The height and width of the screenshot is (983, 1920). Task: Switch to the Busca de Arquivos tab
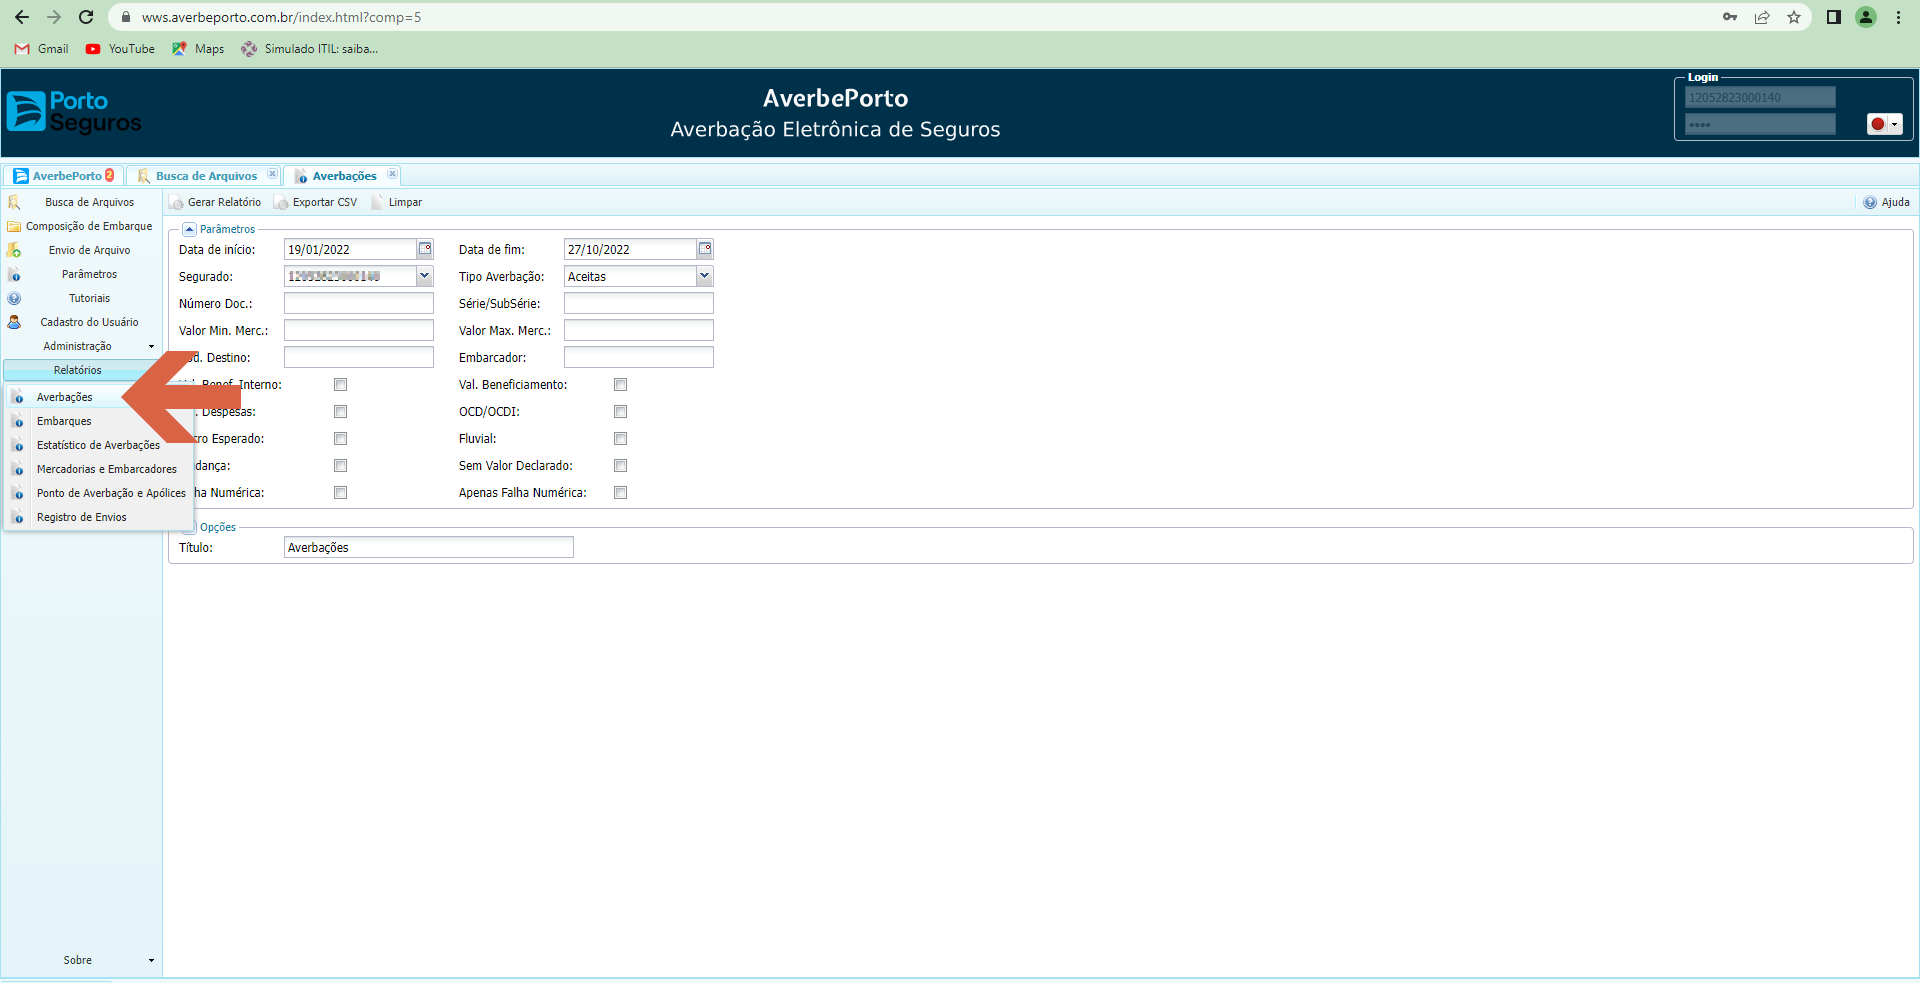pos(206,176)
